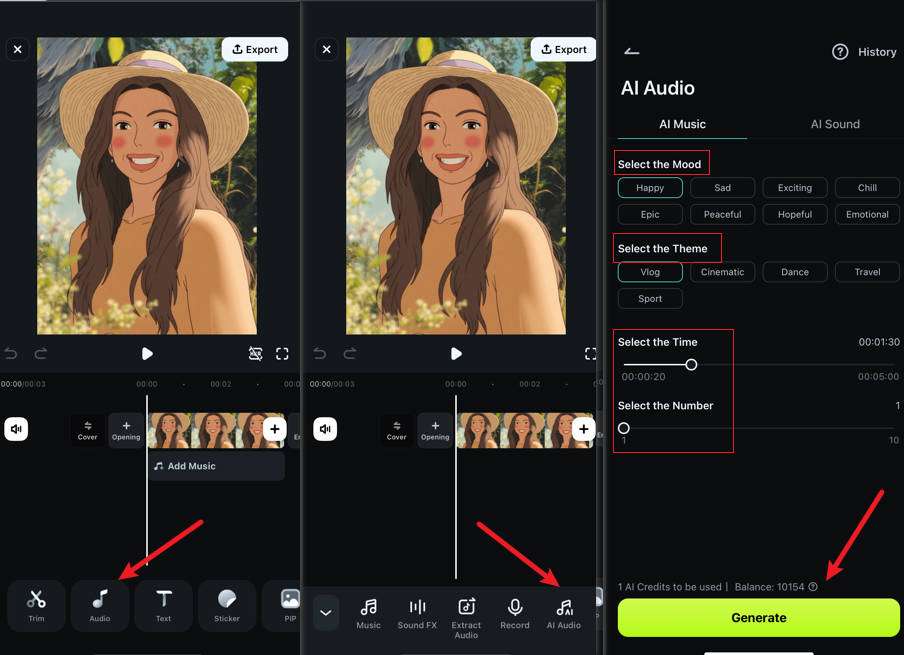The image size is (904, 655).
Task: Go back from AI Audio screen
Action: click(x=631, y=51)
